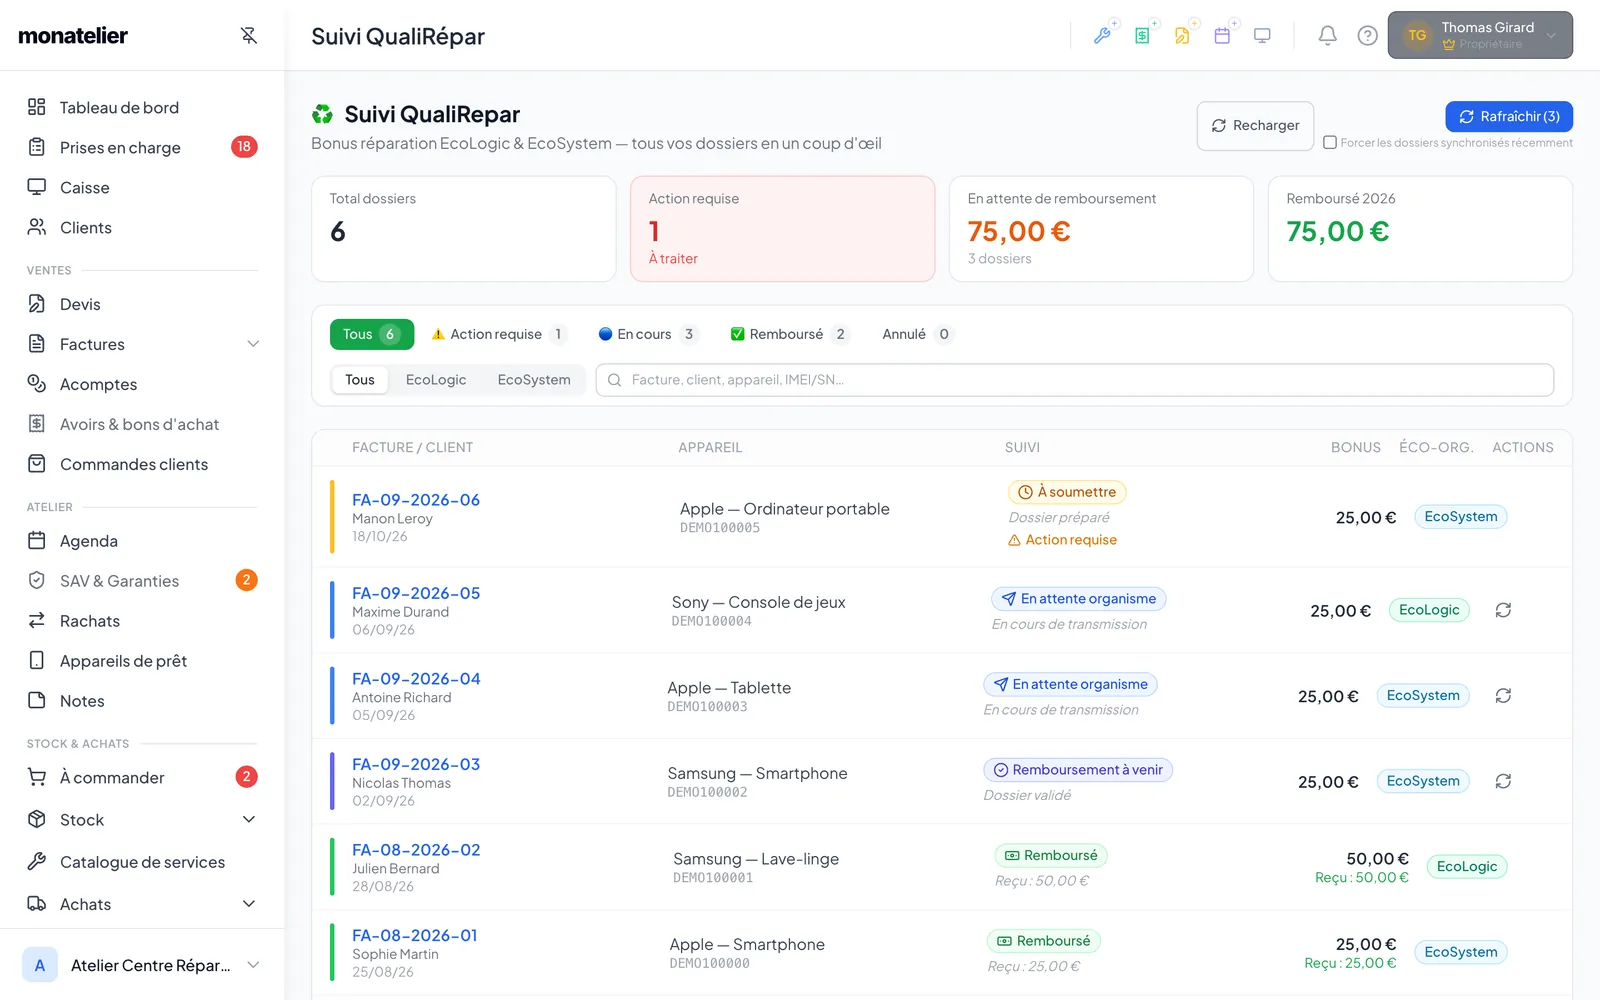Viewport: 1600px width, 1000px height.
Task: Filter by En cours status
Action: (x=648, y=334)
